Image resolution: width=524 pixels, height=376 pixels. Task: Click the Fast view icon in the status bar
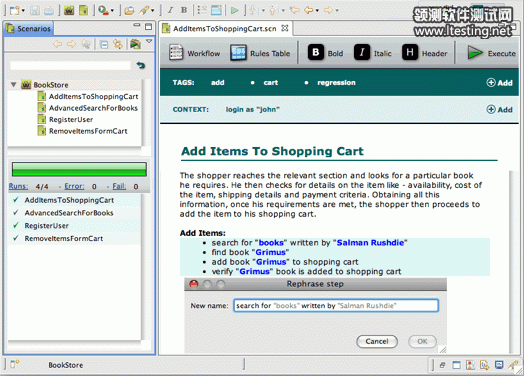click(x=15, y=364)
